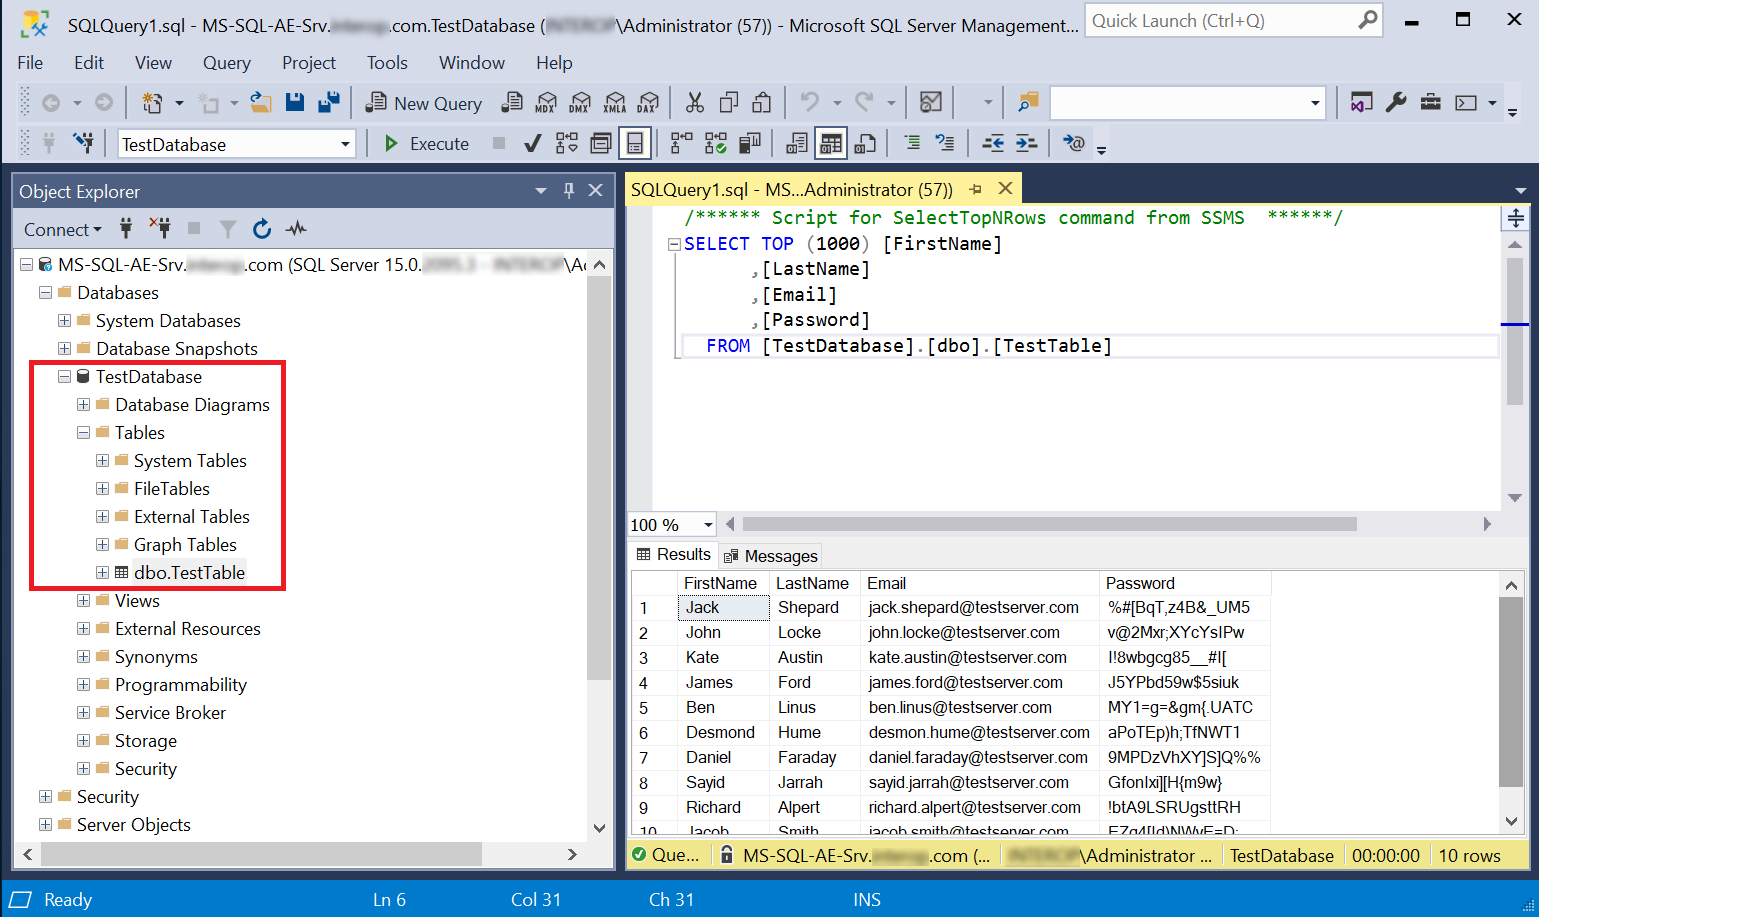
Task: Open the Properties wrench icon
Action: coord(1397,102)
